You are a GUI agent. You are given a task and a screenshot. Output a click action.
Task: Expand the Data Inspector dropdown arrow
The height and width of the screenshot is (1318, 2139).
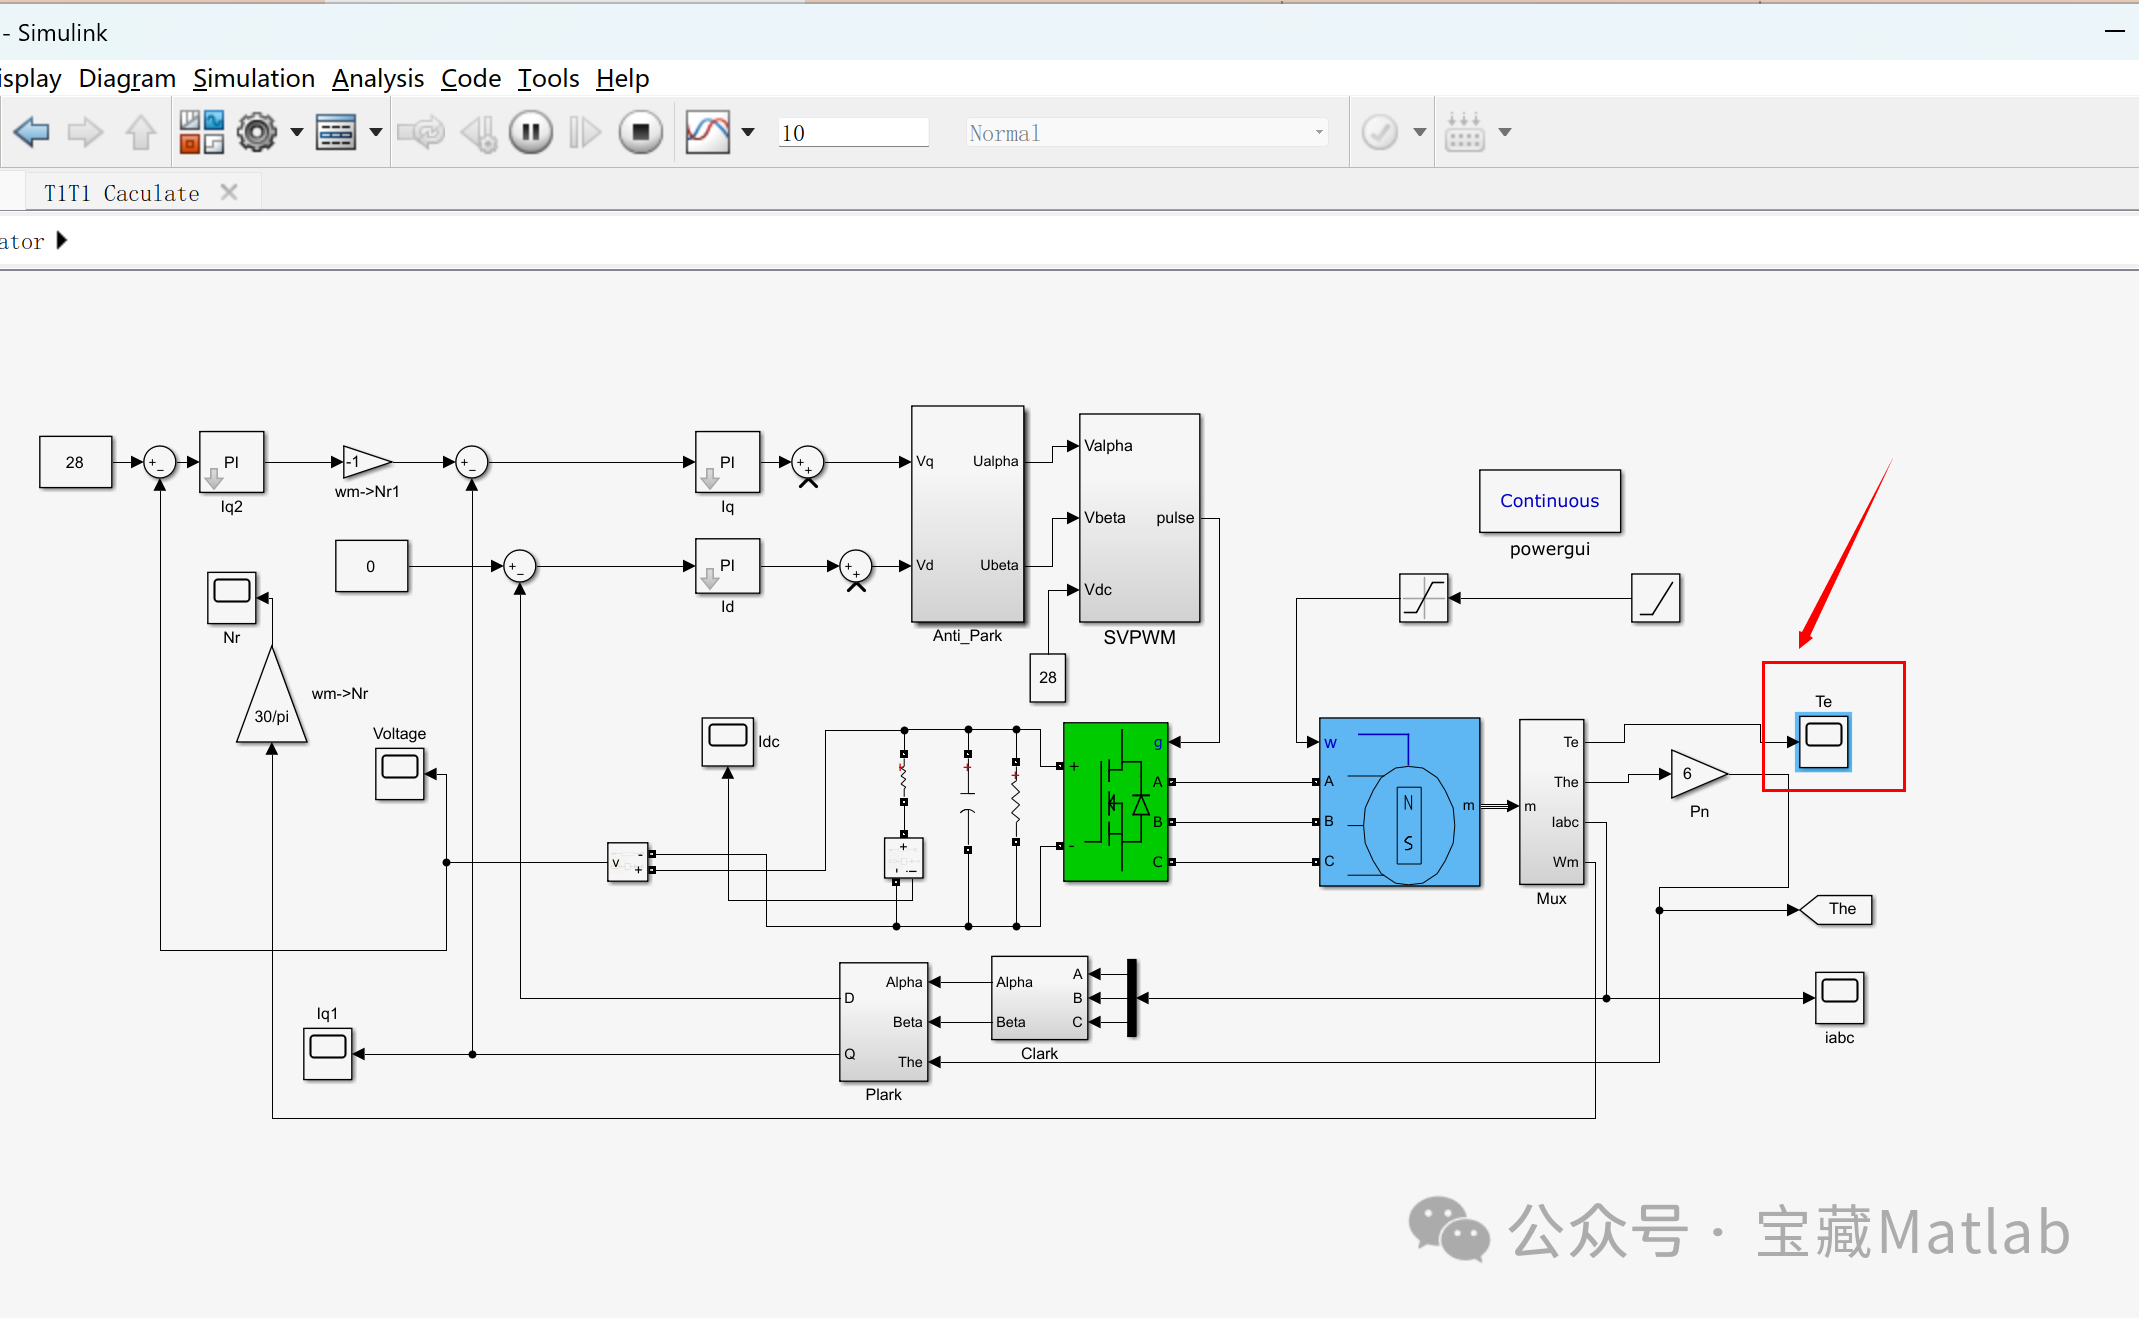[x=748, y=132]
